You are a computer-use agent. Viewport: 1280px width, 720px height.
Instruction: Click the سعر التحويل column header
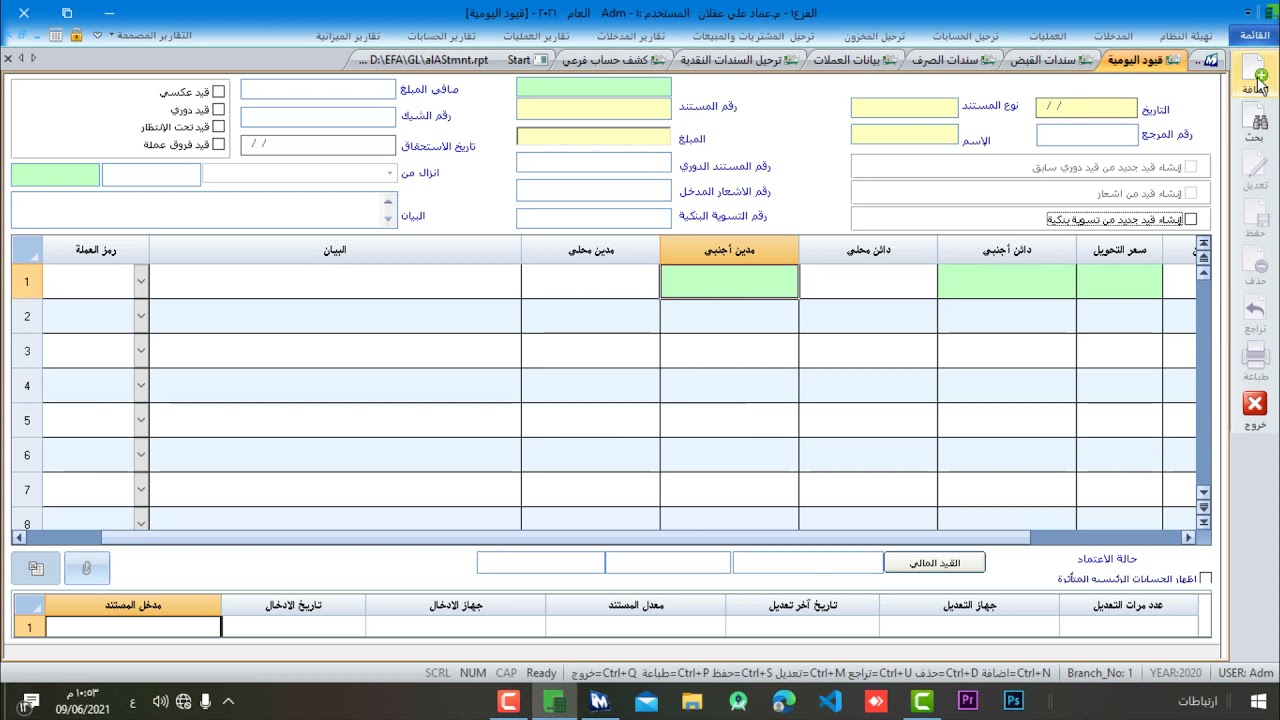[x=1119, y=250]
